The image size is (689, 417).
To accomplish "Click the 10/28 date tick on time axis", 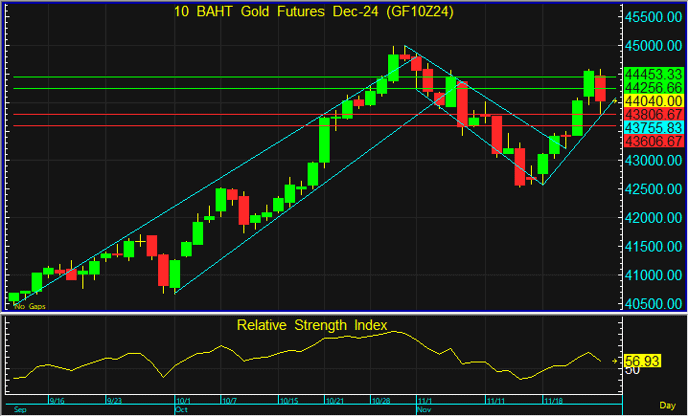I will tap(381, 400).
